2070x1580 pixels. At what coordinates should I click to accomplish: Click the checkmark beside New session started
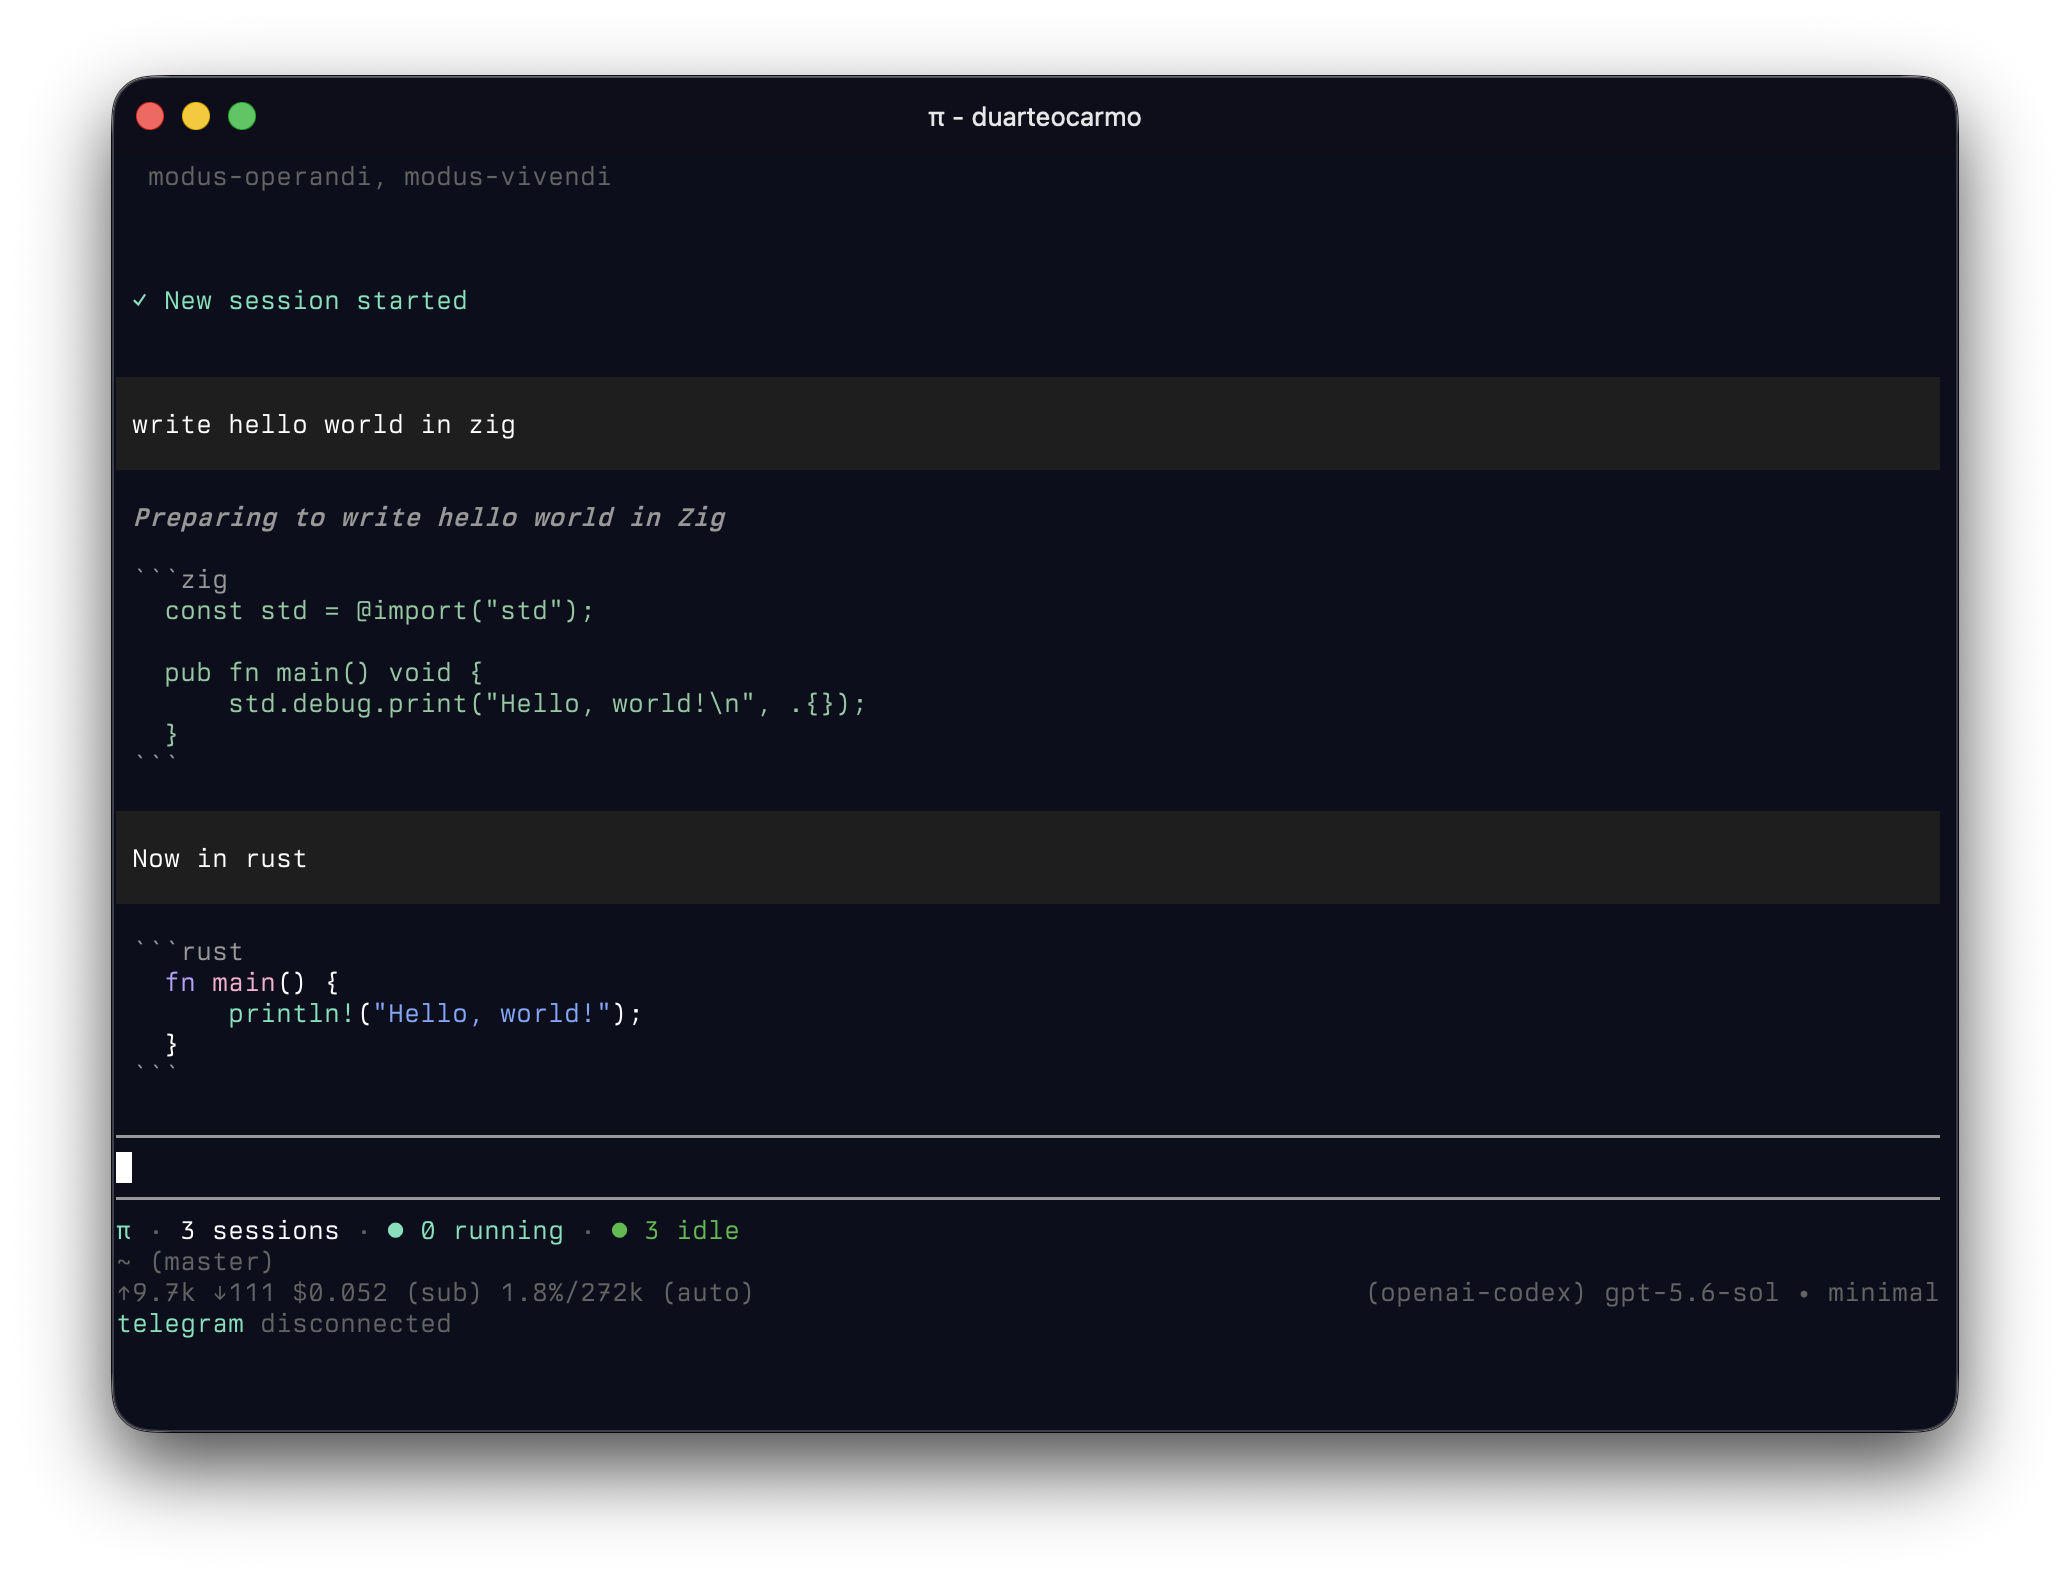point(140,301)
